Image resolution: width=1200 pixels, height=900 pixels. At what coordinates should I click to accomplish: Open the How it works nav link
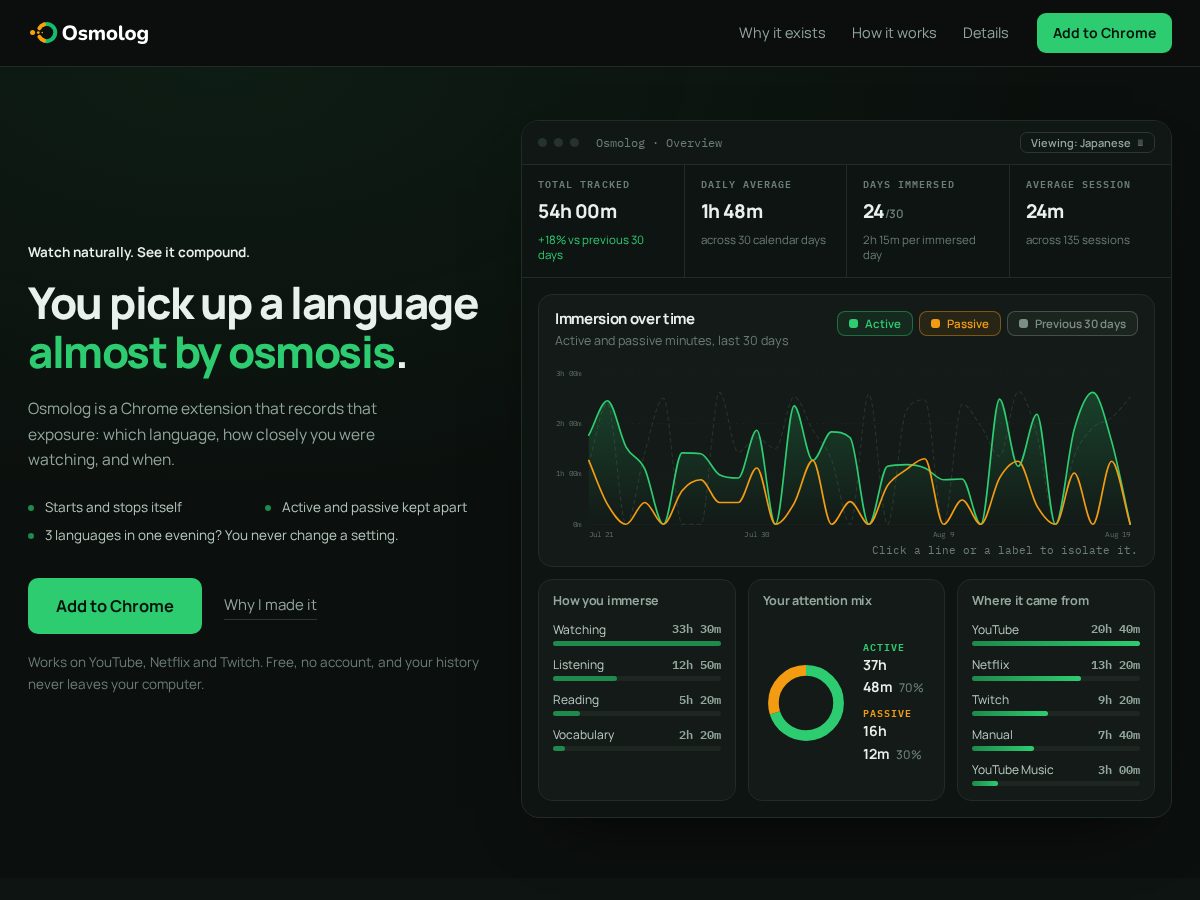point(894,33)
